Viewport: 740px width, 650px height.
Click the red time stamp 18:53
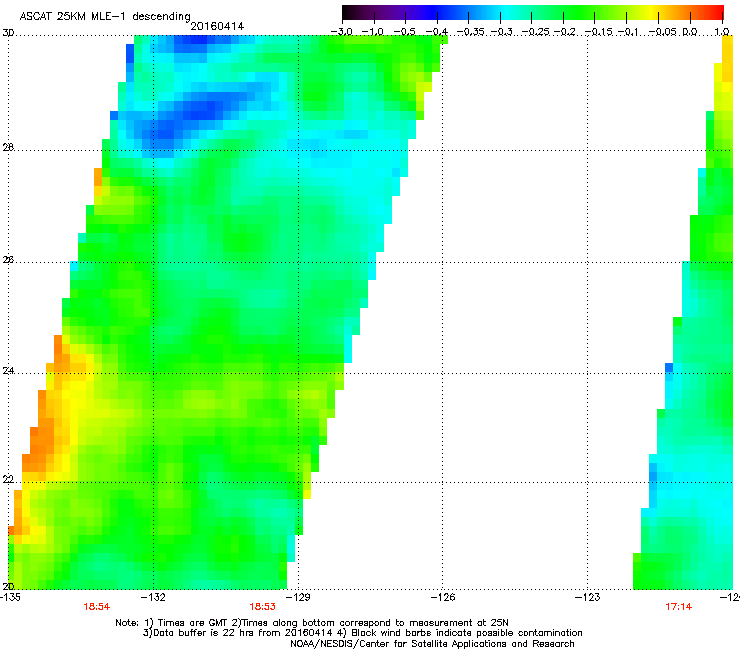point(262,607)
